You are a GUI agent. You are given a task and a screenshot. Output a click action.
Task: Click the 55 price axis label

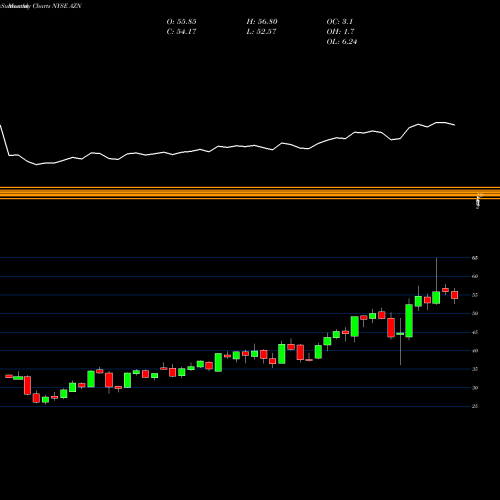tap(475, 295)
